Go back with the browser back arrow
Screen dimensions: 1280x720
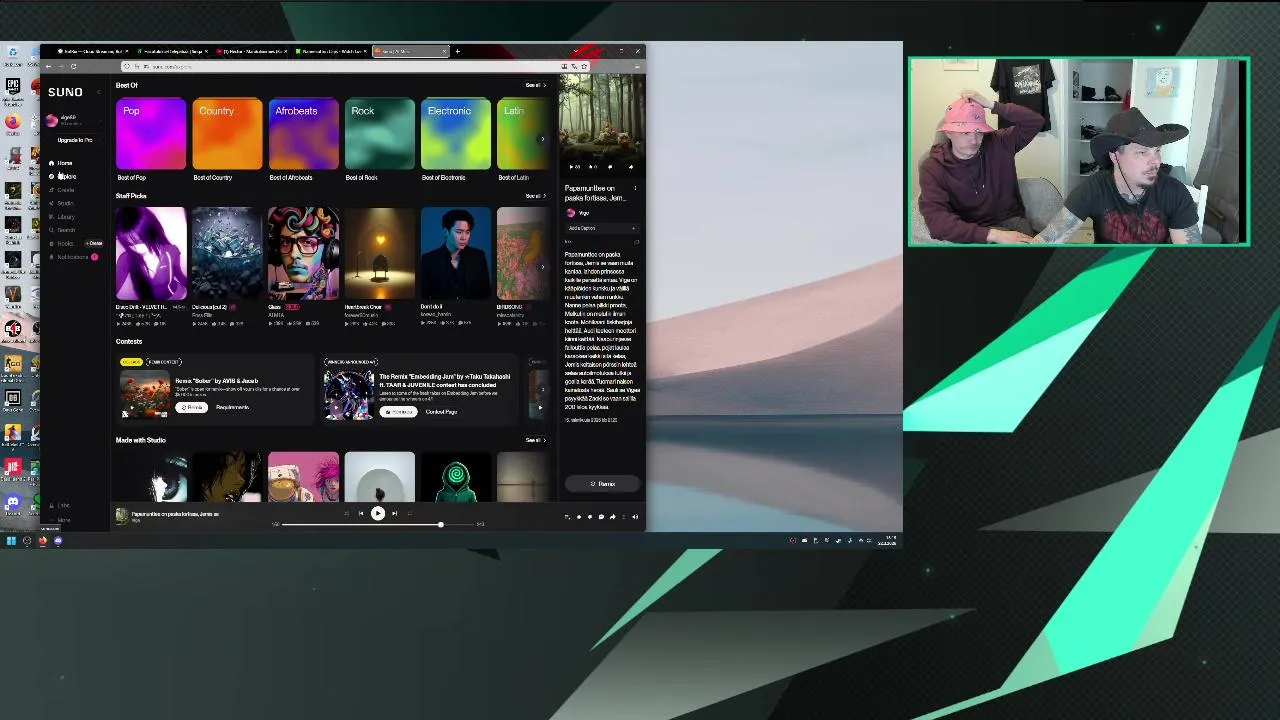point(48,66)
